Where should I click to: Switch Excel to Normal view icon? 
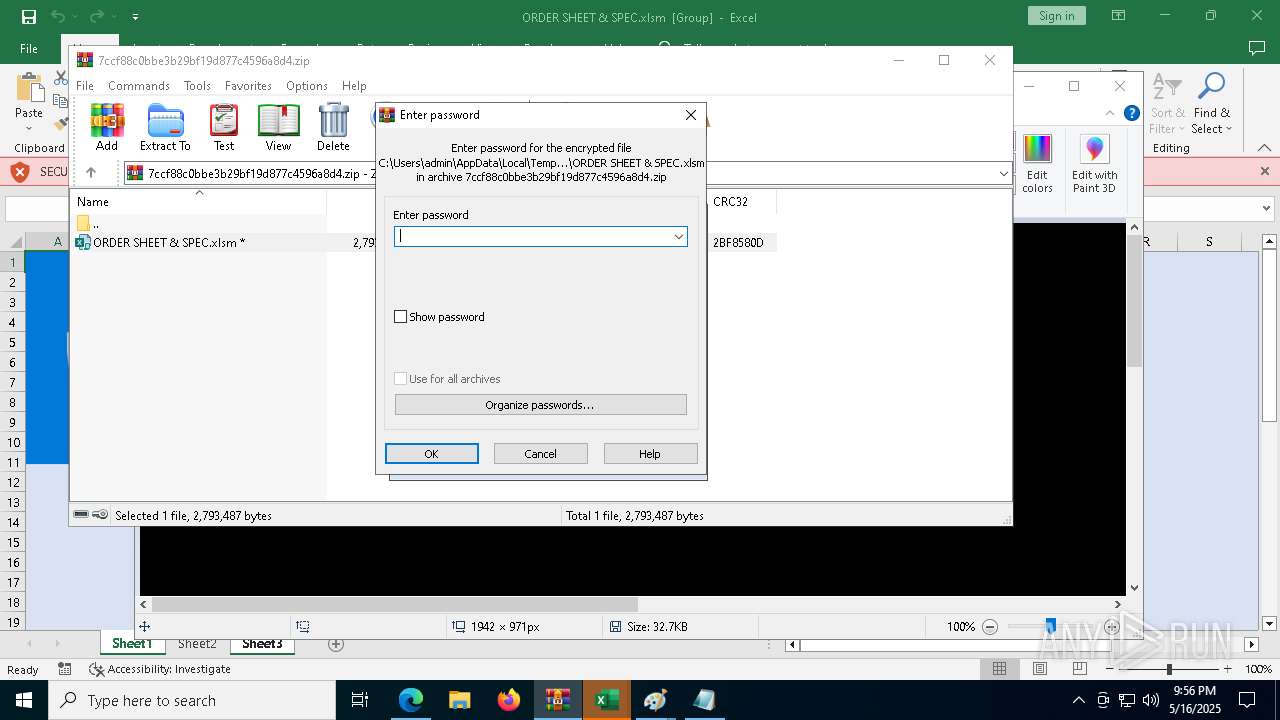click(x=999, y=669)
